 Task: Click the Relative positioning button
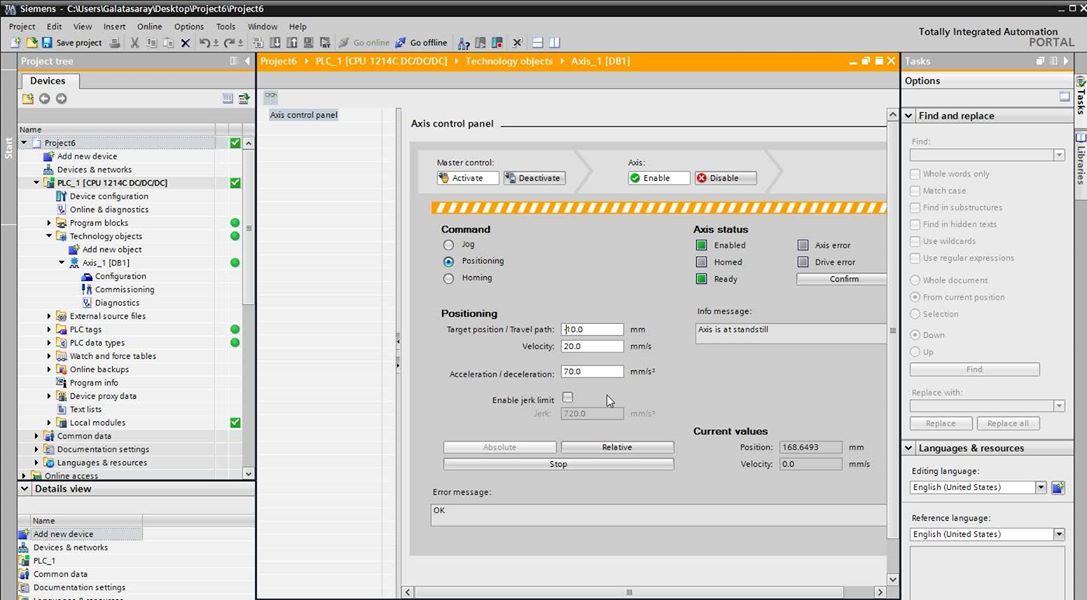coord(617,448)
